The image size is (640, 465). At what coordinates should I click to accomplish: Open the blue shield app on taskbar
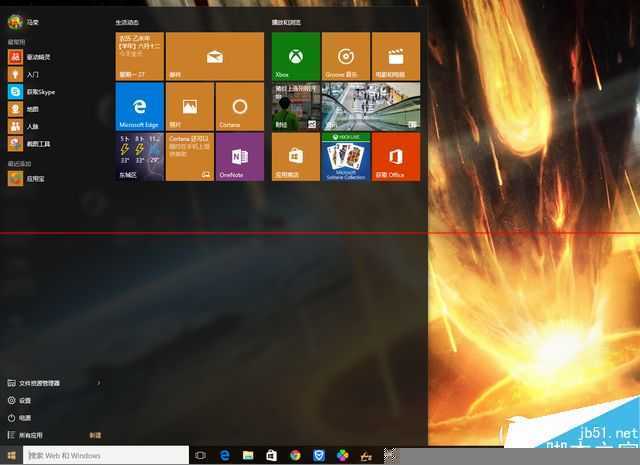tap(318, 455)
